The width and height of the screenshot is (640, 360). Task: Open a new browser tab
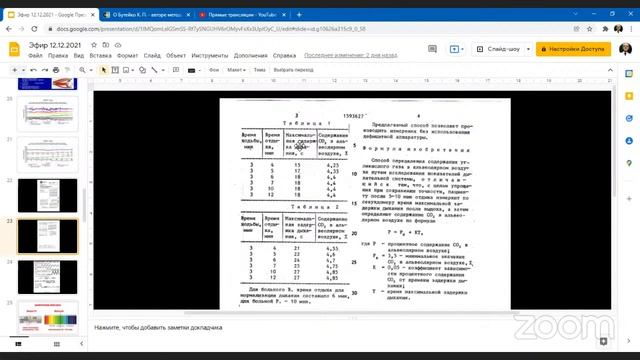click(x=299, y=15)
